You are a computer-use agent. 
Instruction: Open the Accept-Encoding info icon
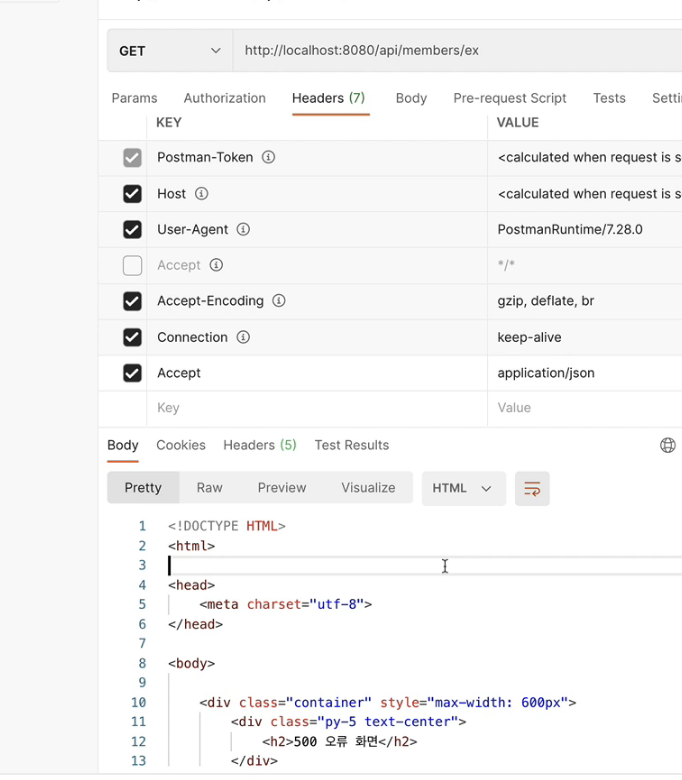(279, 300)
